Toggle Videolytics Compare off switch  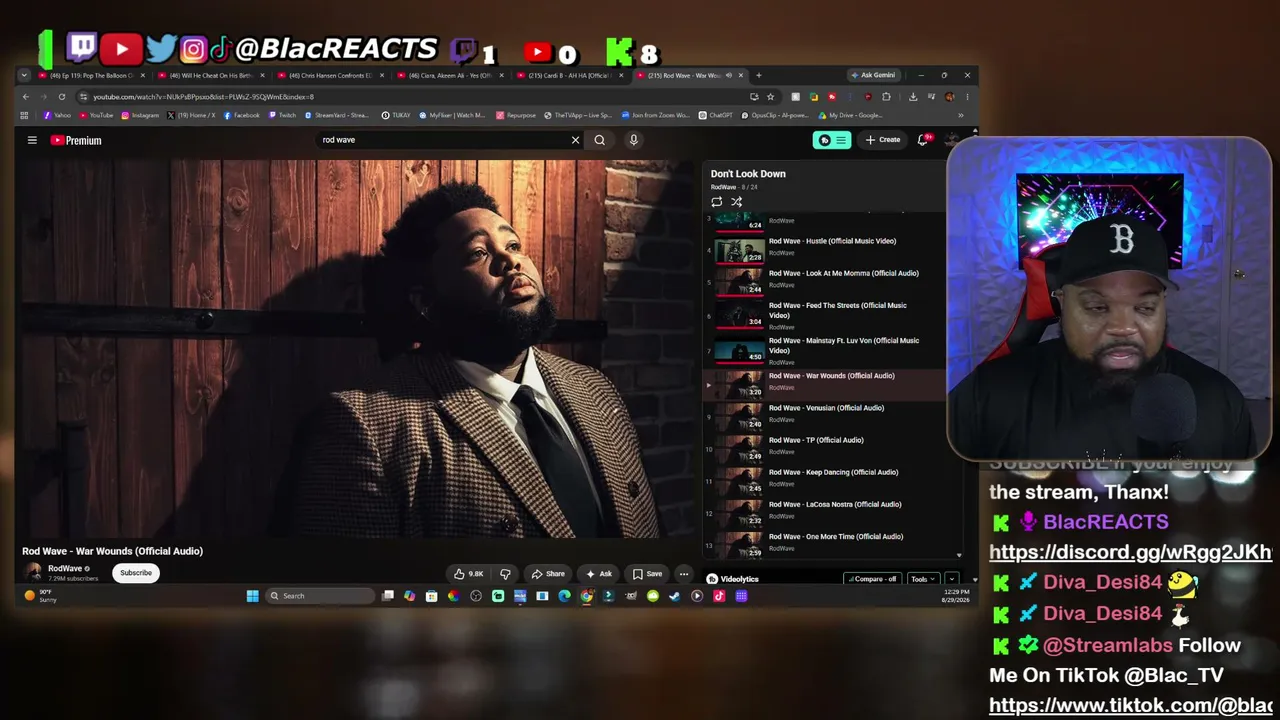pyautogui.click(x=875, y=579)
